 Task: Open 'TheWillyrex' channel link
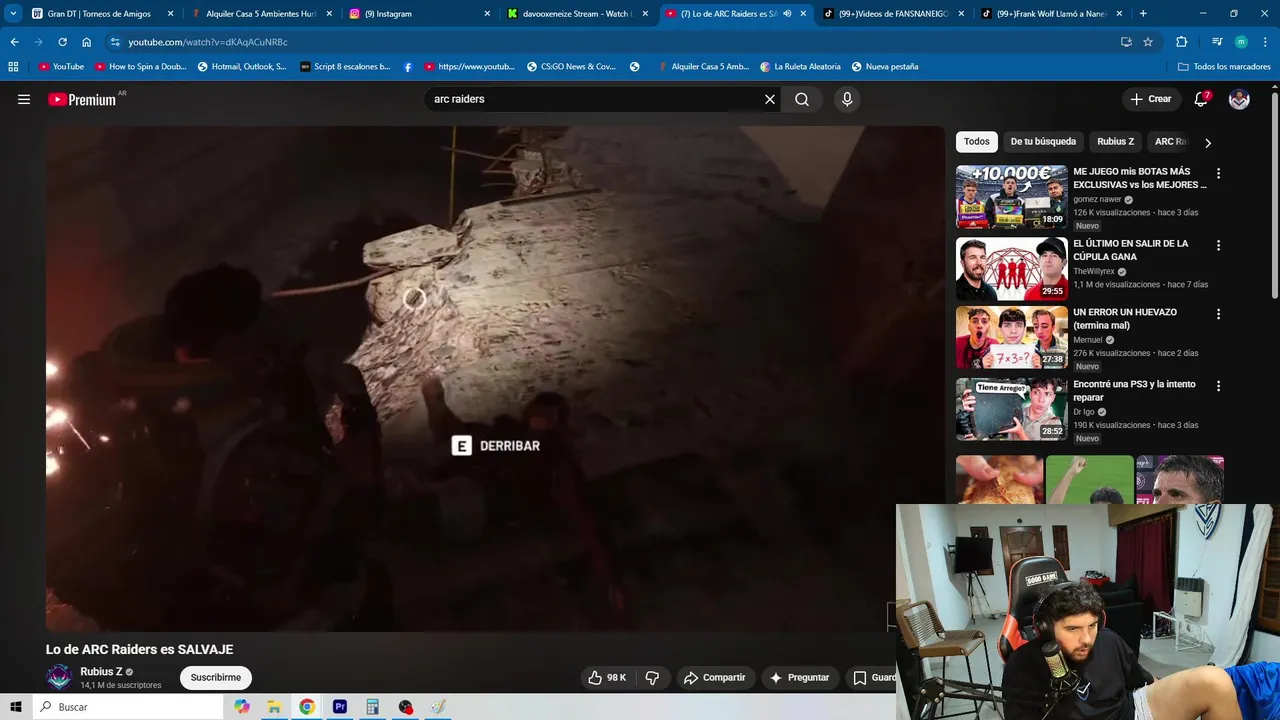pyautogui.click(x=1094, y=271)
